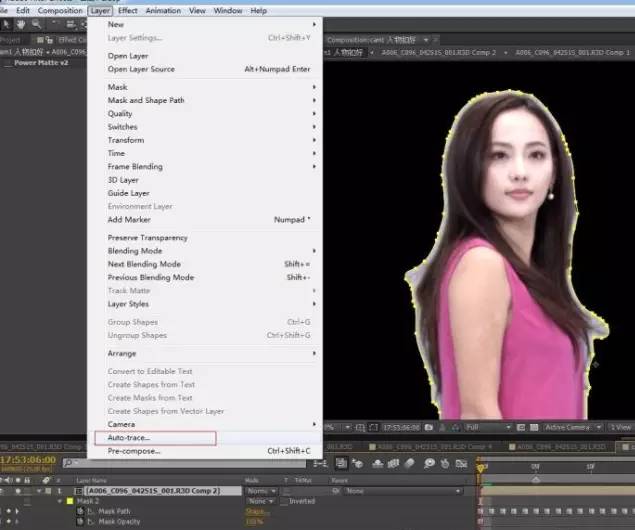Collapse layer 1 properties triangle

[x=39, y=491]
